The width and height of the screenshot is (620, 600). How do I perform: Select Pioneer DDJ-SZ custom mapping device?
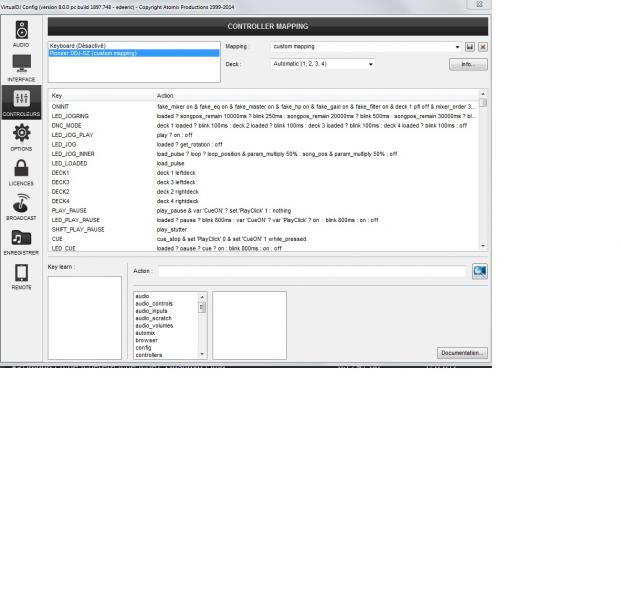pos(134,53)
